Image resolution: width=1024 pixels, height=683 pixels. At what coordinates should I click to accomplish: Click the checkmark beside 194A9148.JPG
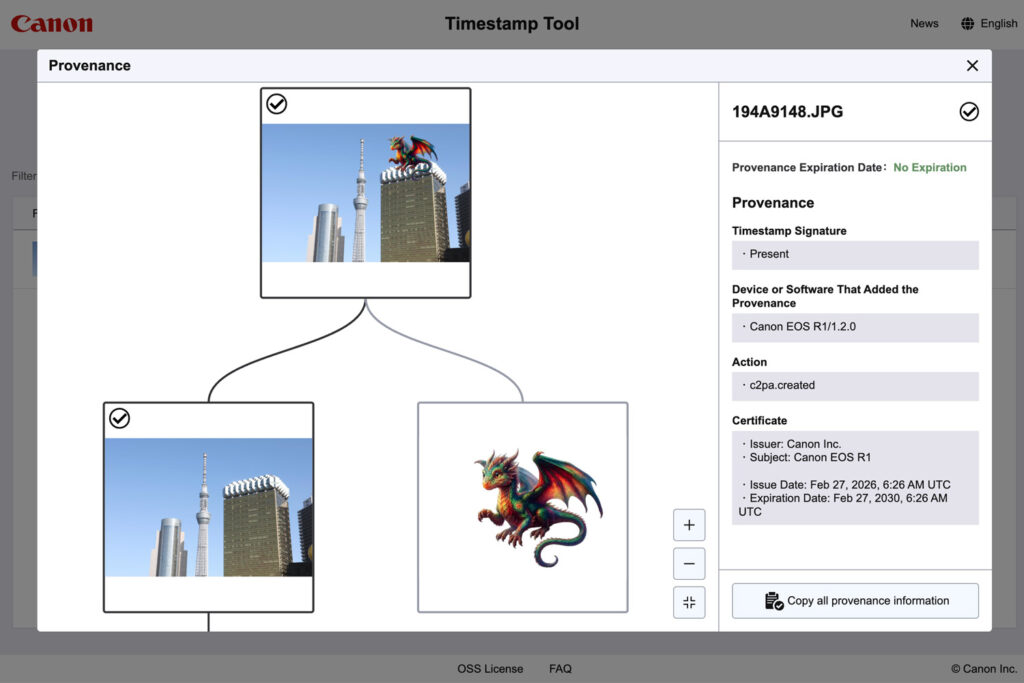pyautogui.click(x=968, y=112)
